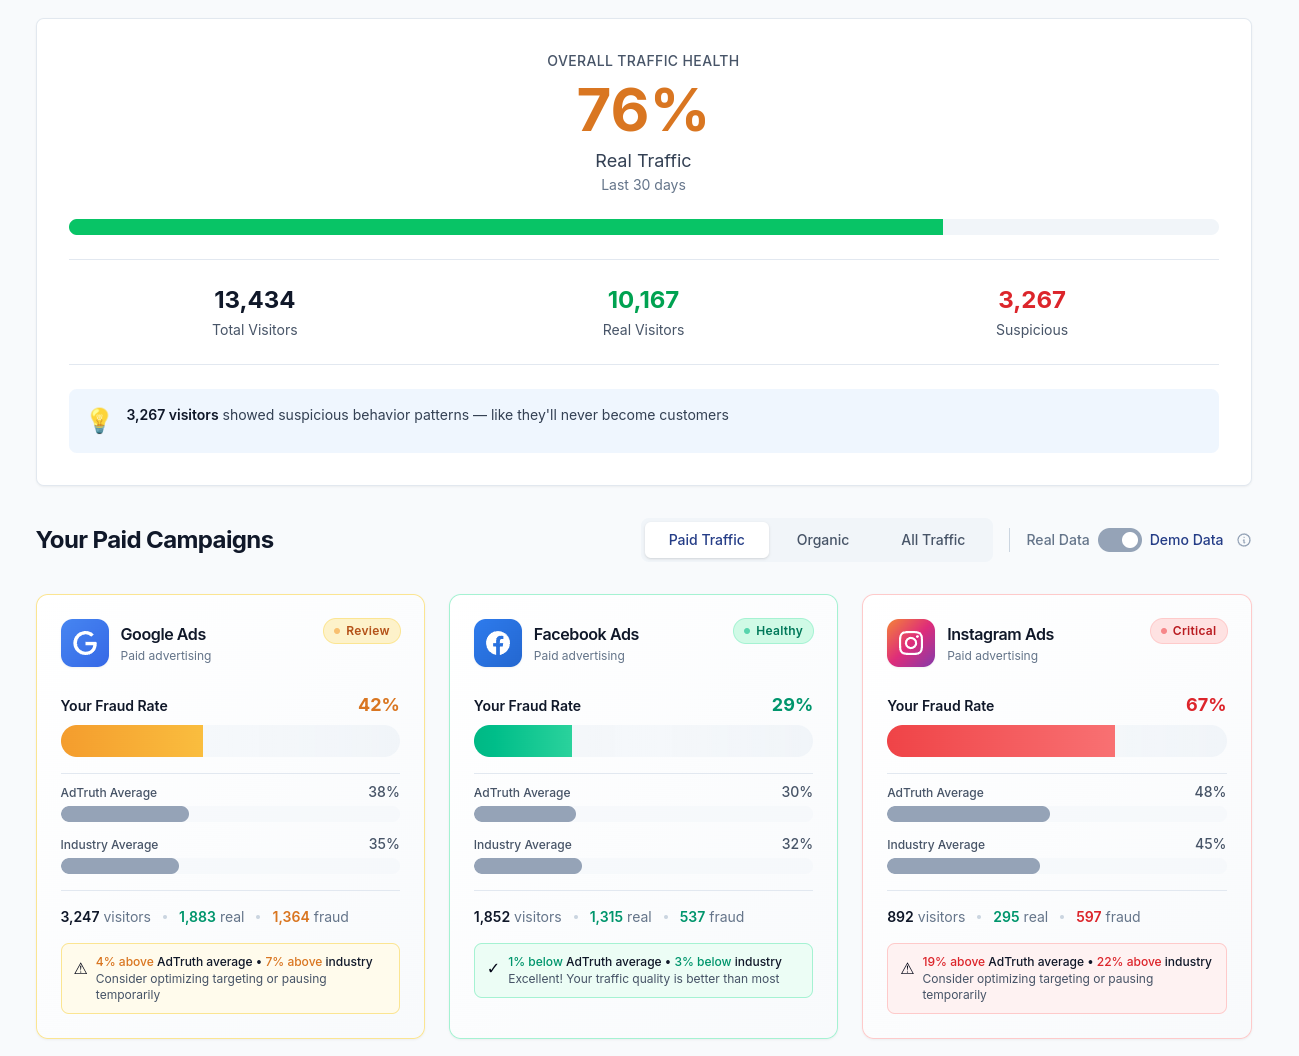Click the Healthy status badge on Facebook Ads
The height and width of the screenshot is (1056, 1299).
(773, 631)
